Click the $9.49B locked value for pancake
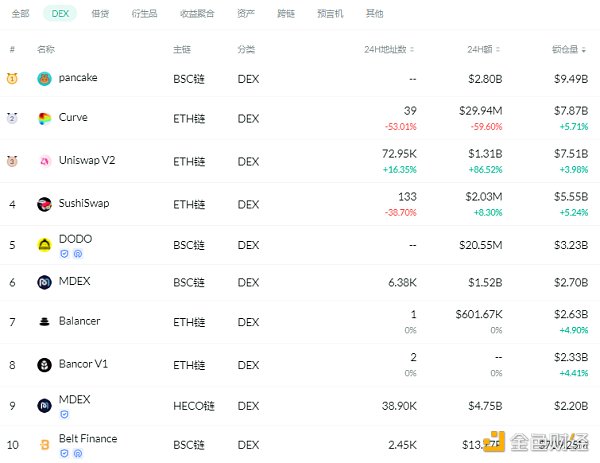This screenshot has height=463, width=600. coord(571,79)
